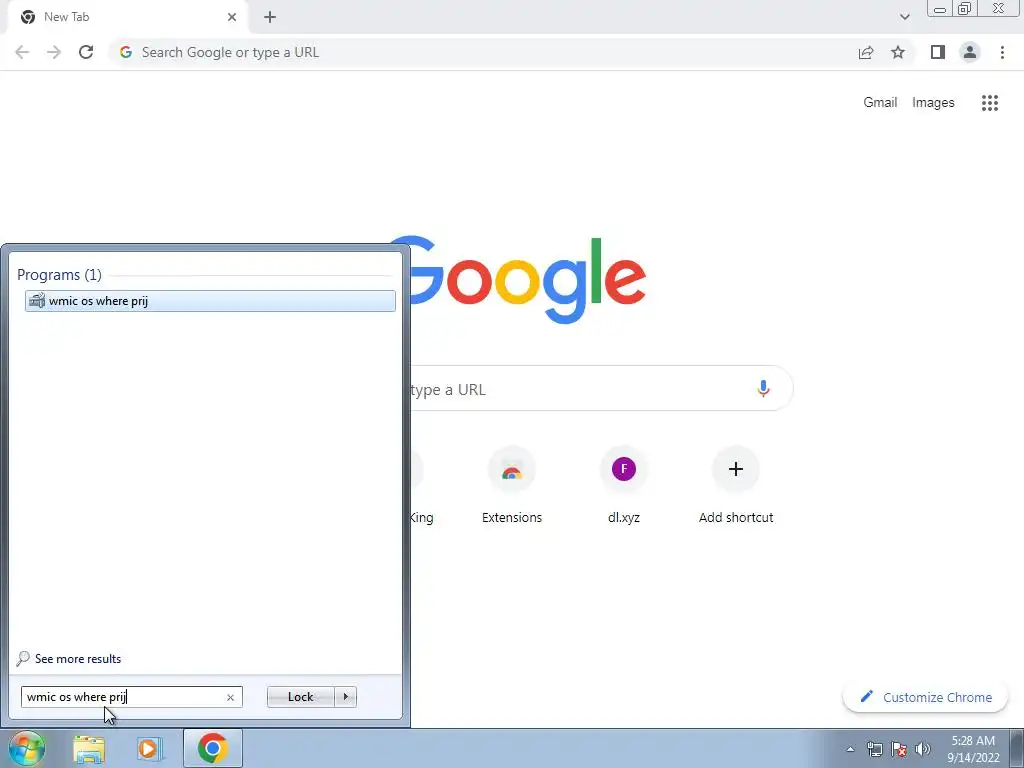Viewport: 1024px width, 768px height.
Task: Show hidden tray icons arrow
Action: pyautogui.click(x=850, y=749)
